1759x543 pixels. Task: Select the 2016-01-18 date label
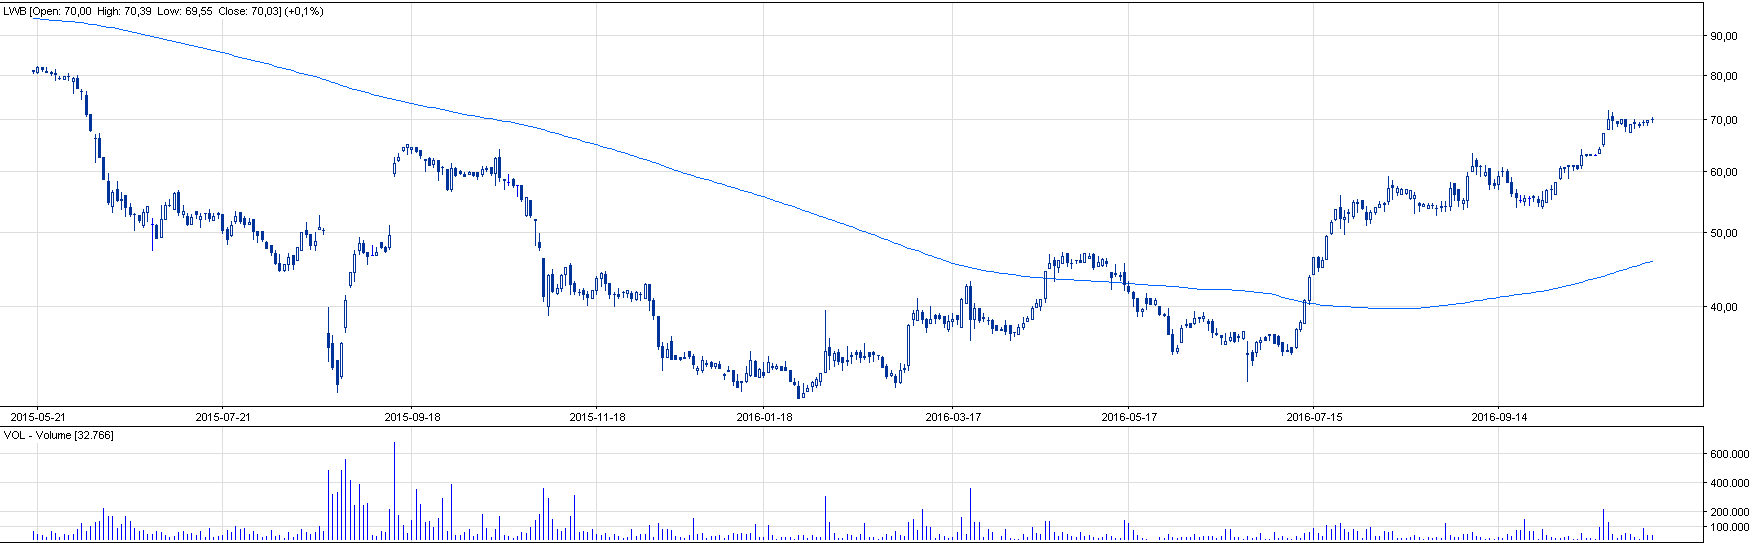pos(764,417)
